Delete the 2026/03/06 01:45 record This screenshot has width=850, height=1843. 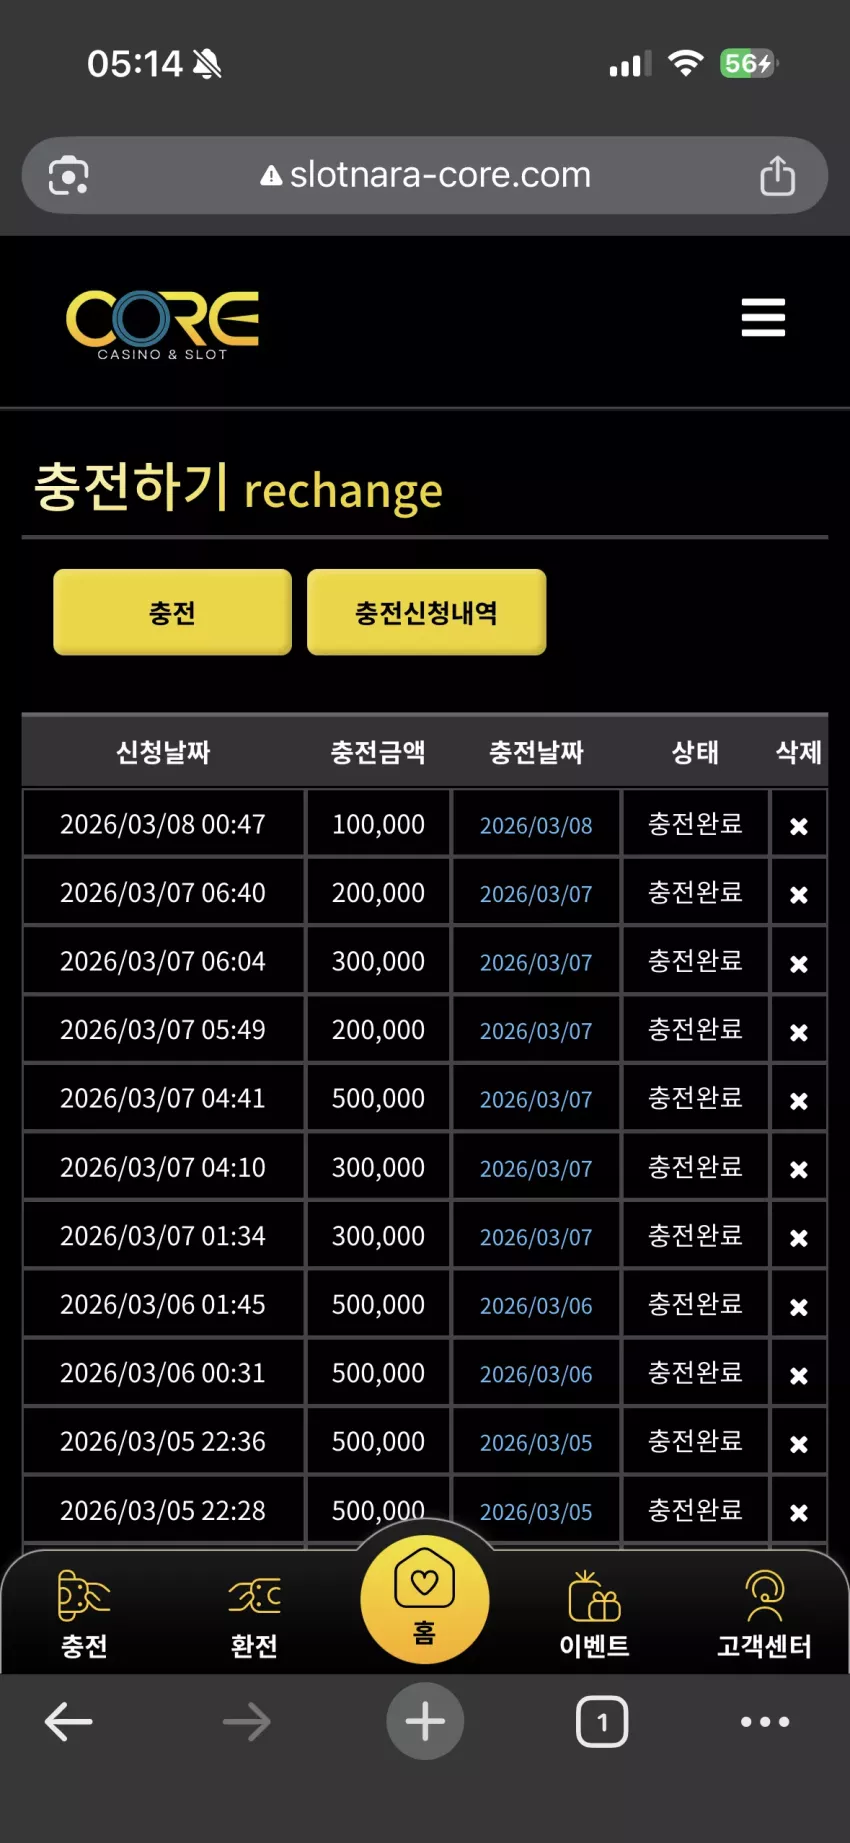(798, 1306)
